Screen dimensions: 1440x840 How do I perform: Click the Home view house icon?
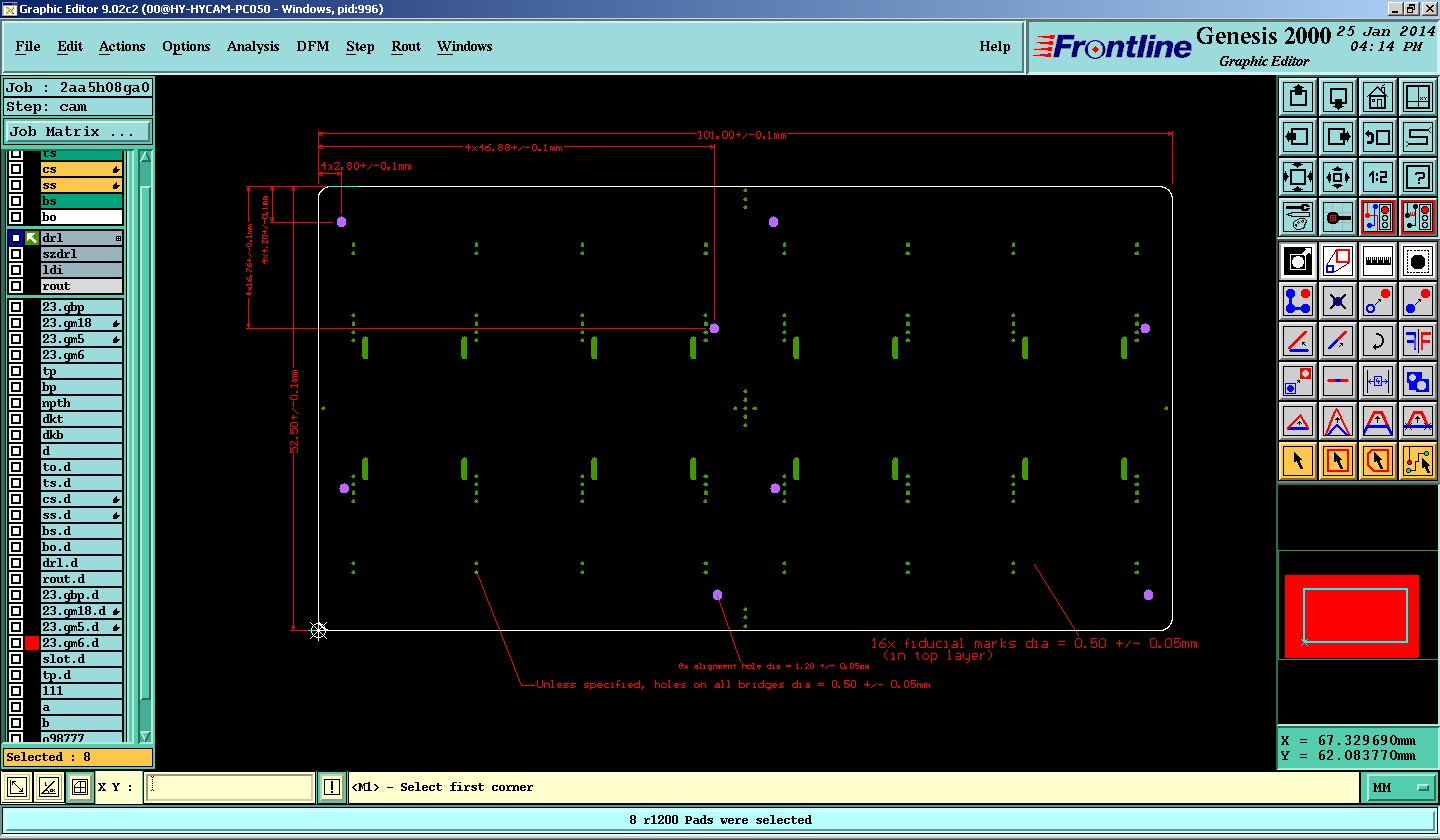point(1378,97)
